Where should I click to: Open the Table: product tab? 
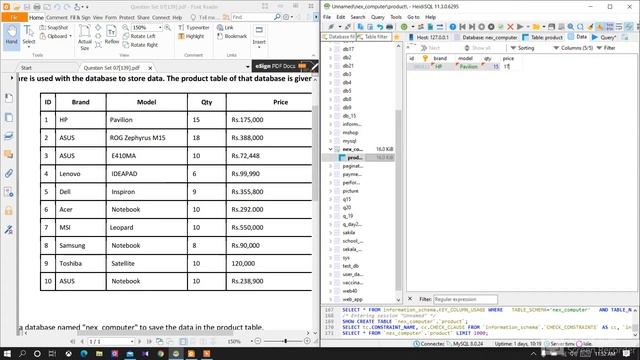542,37
